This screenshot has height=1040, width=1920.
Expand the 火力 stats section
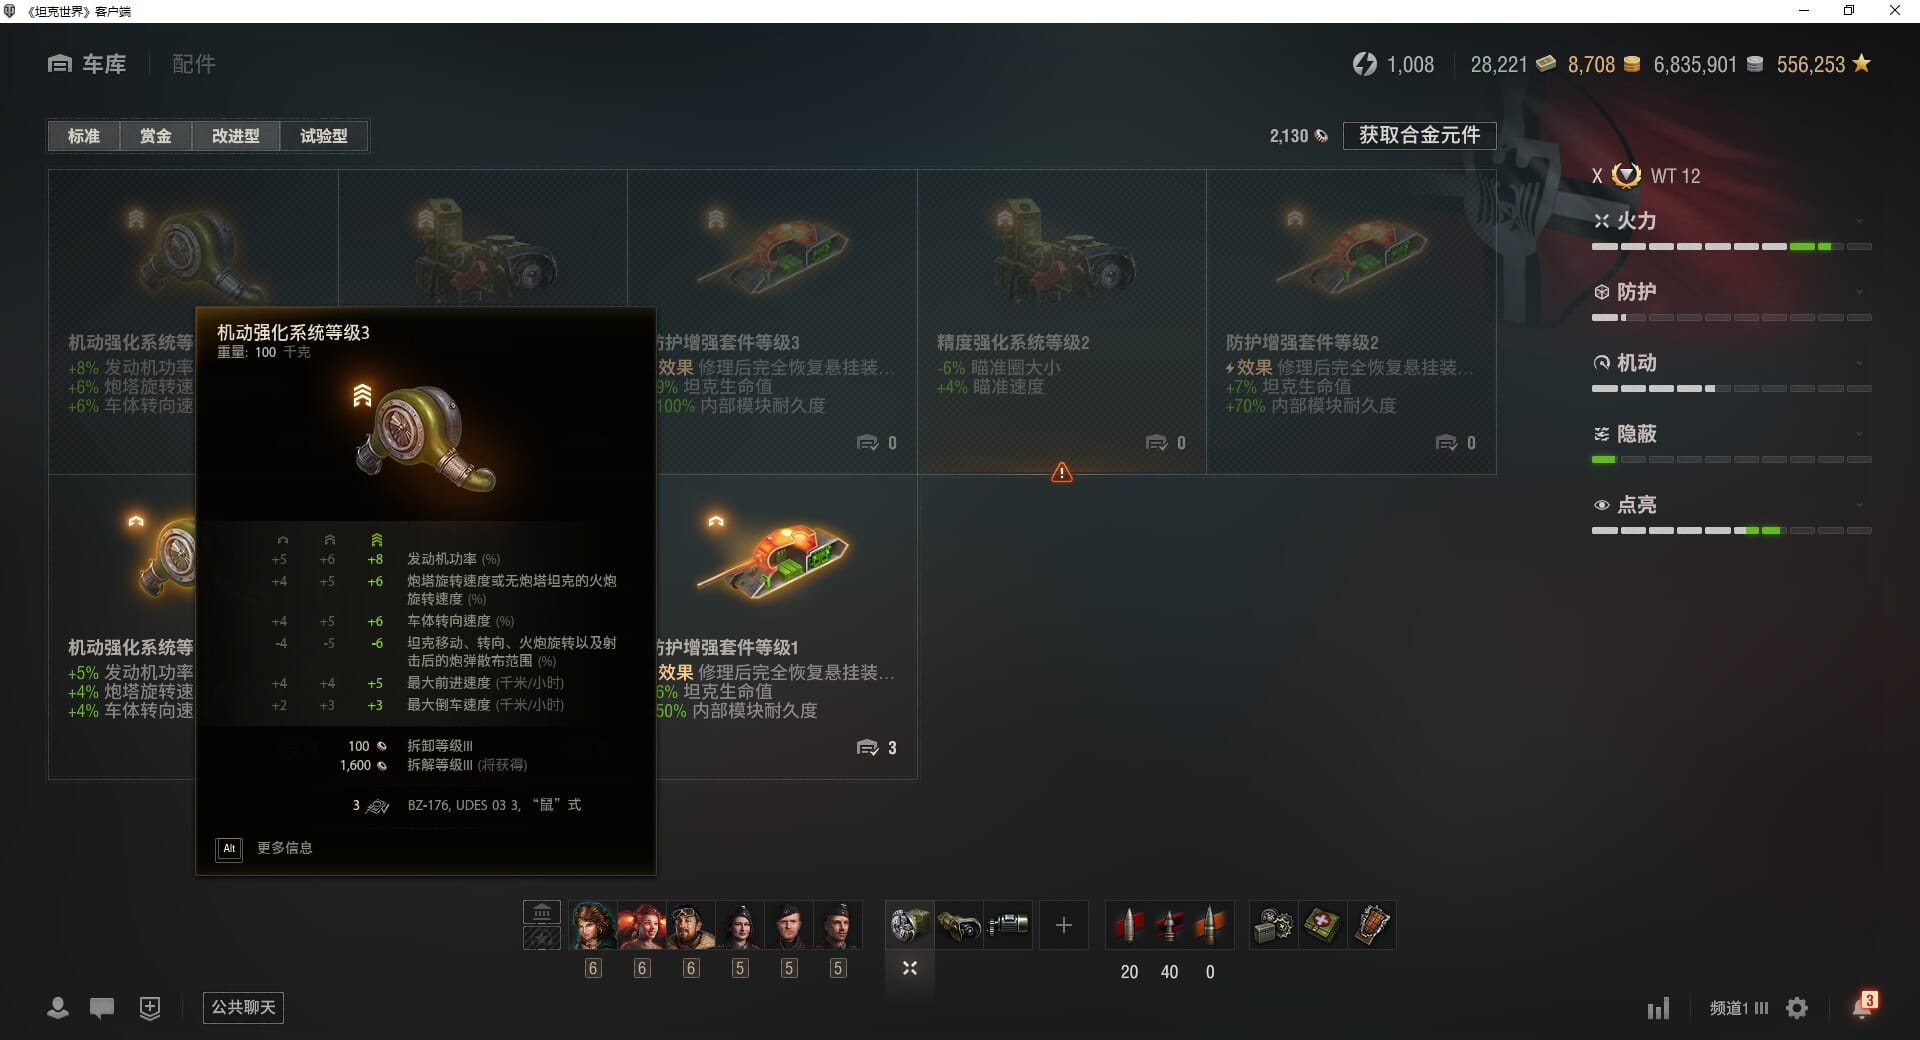pyautogui.click(x=1732, y=221)
